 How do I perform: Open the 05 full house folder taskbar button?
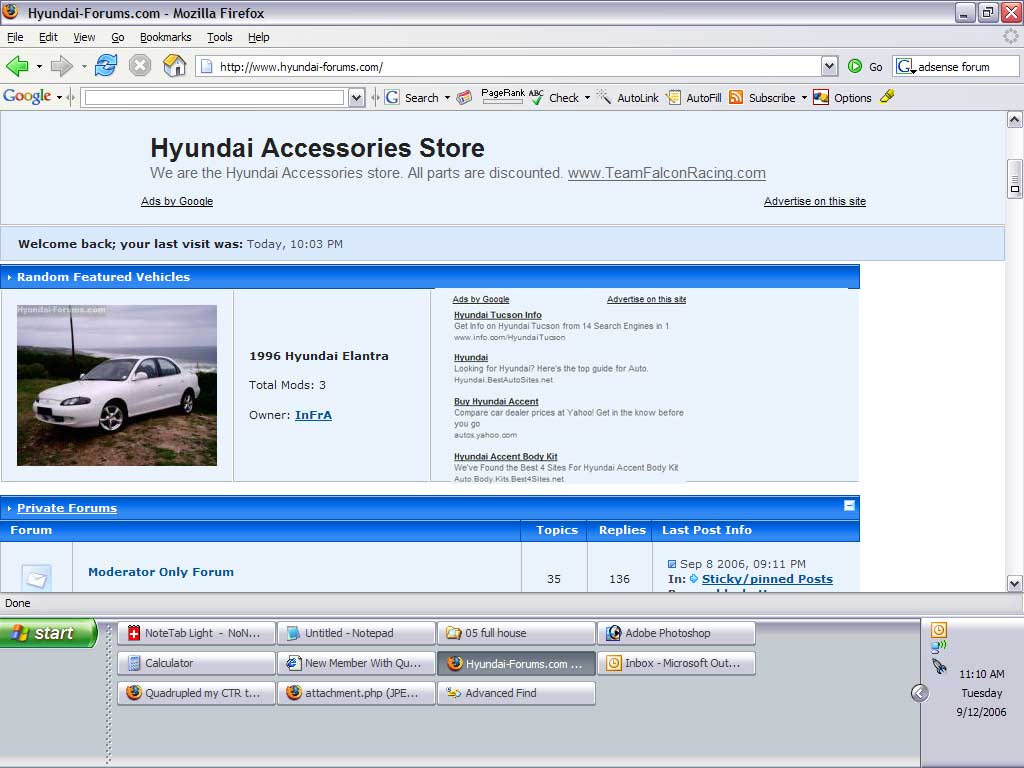point(517,633)
